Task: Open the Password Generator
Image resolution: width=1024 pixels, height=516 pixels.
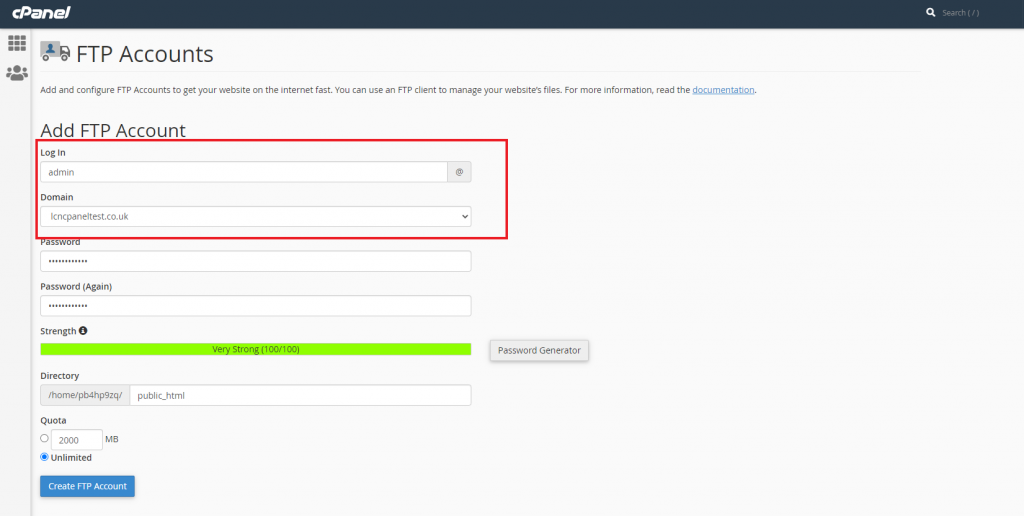Action: [539, 350]
